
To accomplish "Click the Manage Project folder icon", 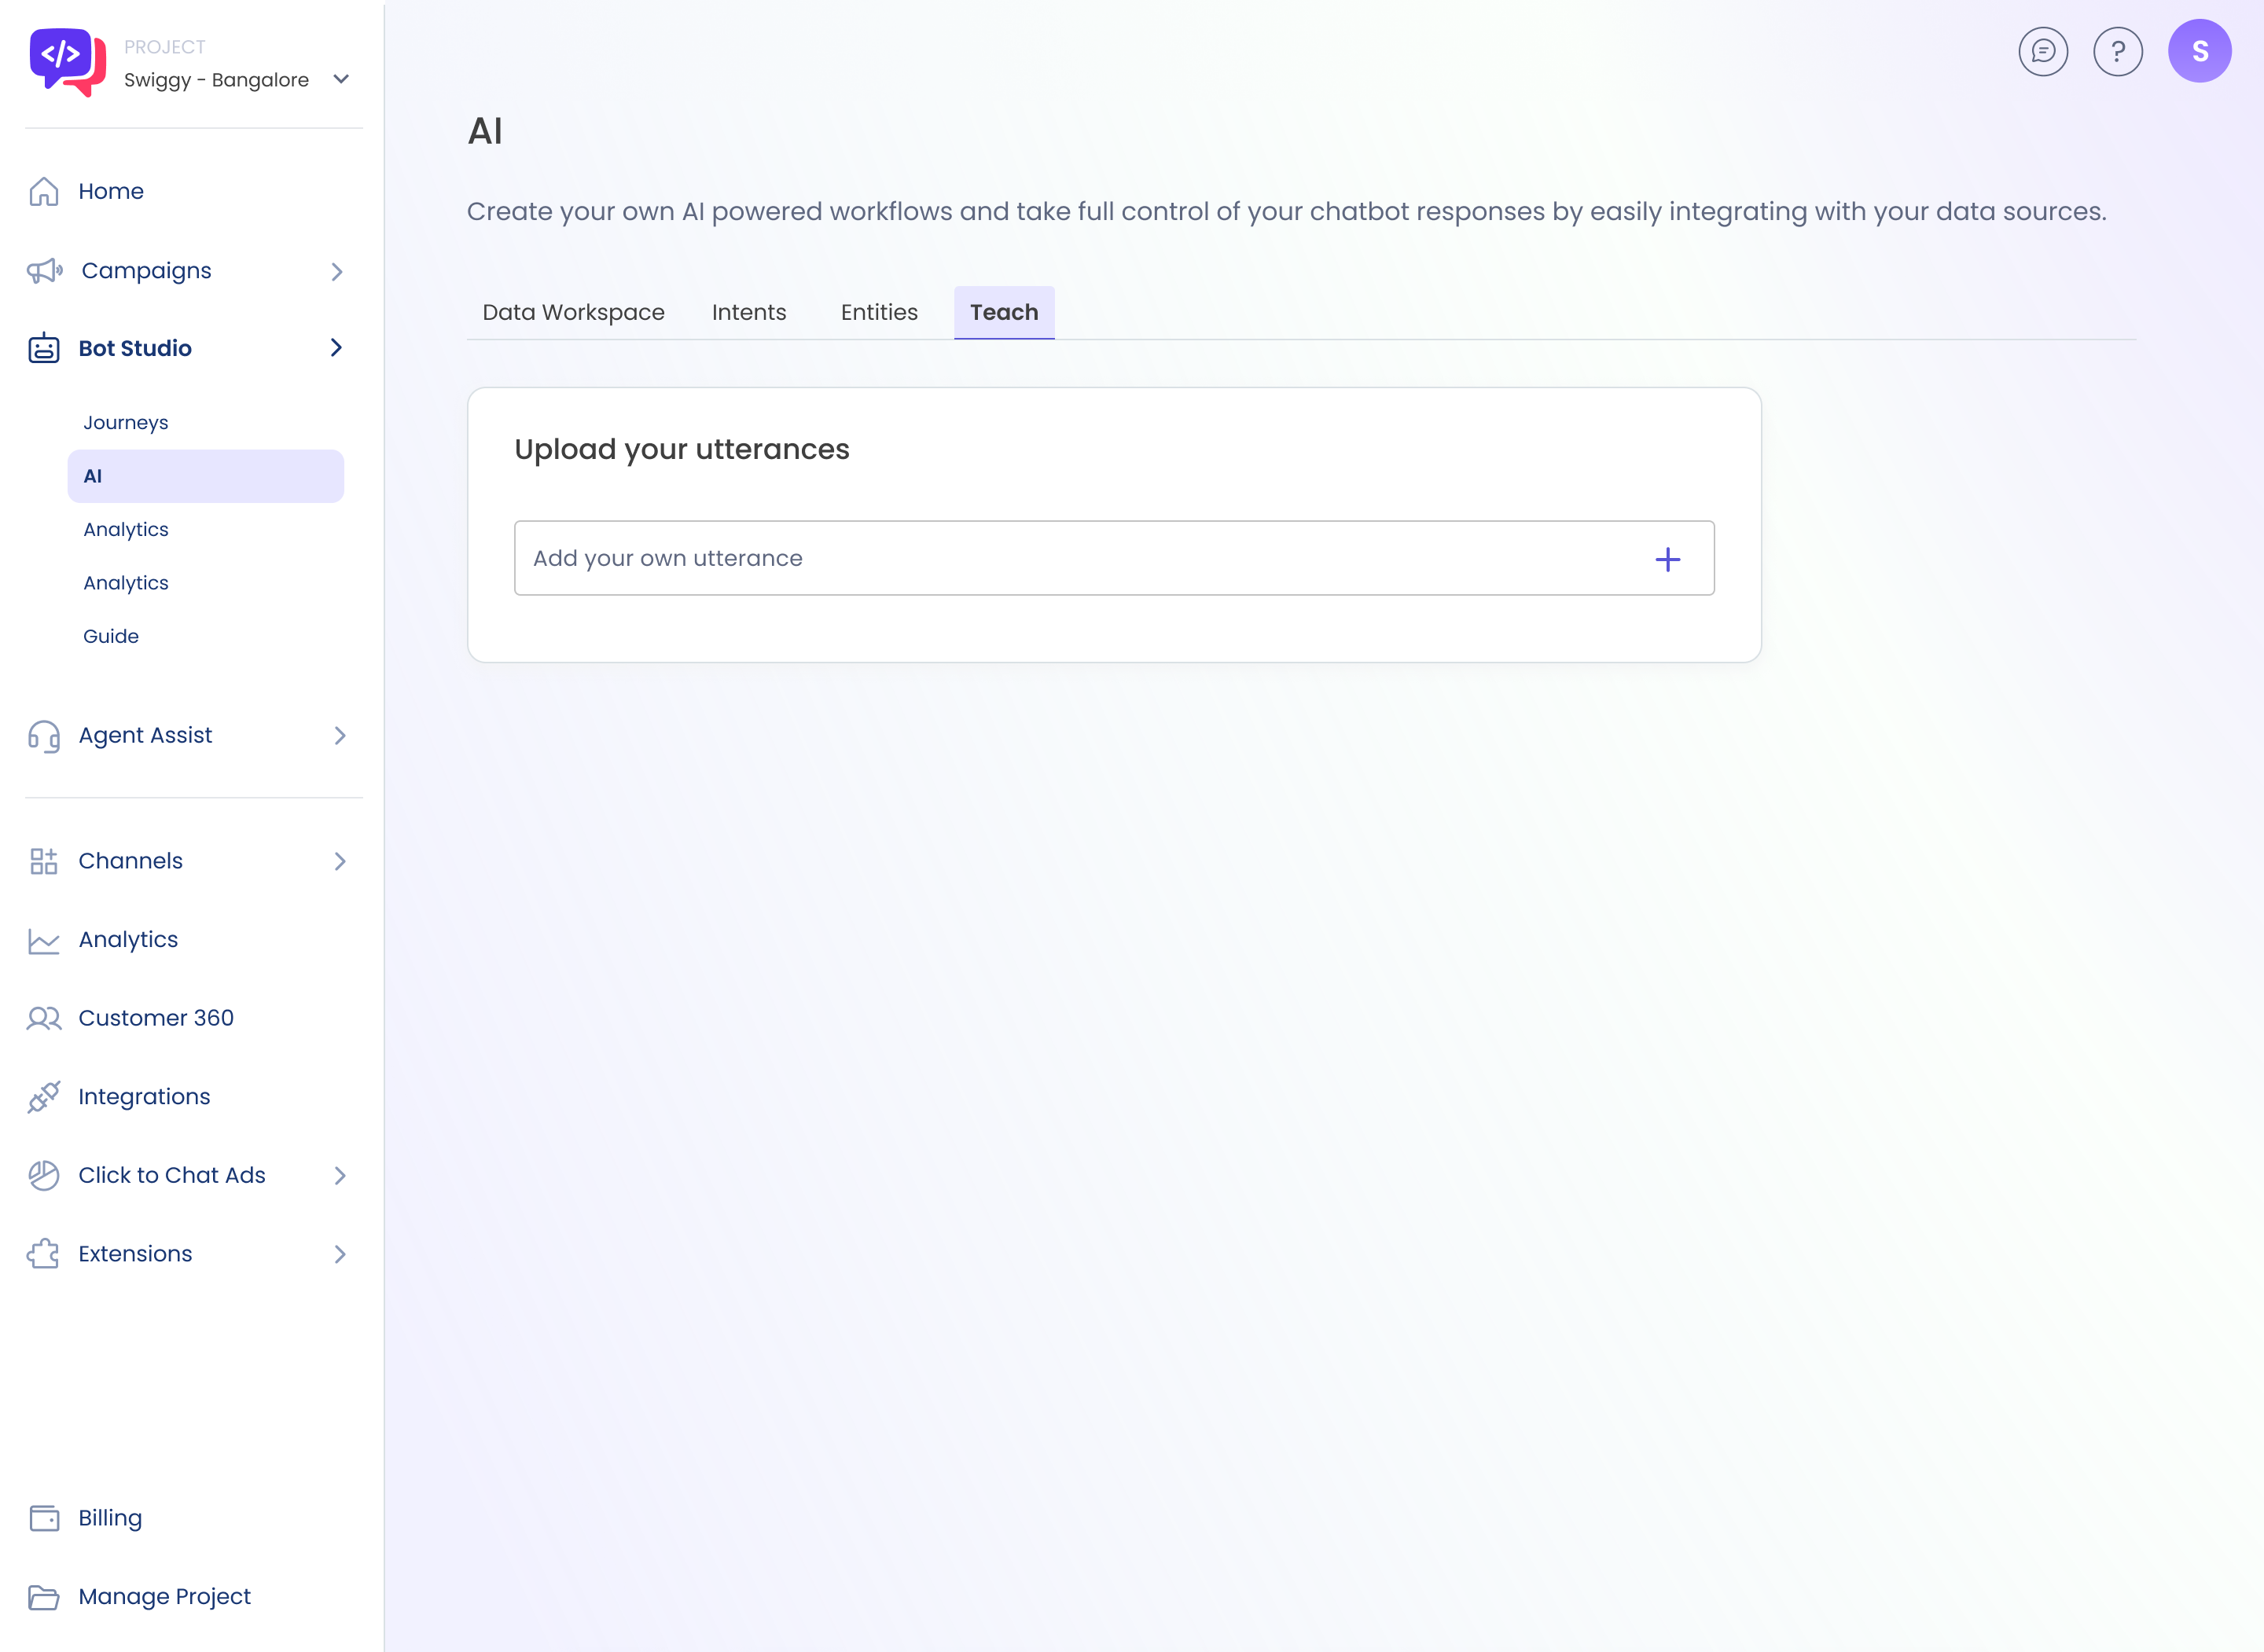I will (x=44, y=1597).
